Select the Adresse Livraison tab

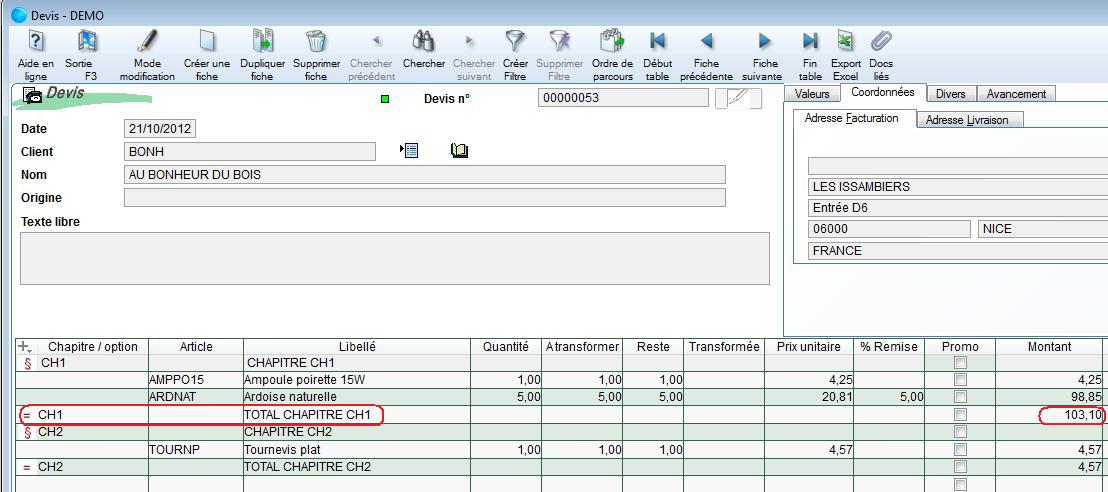point(966,120)
